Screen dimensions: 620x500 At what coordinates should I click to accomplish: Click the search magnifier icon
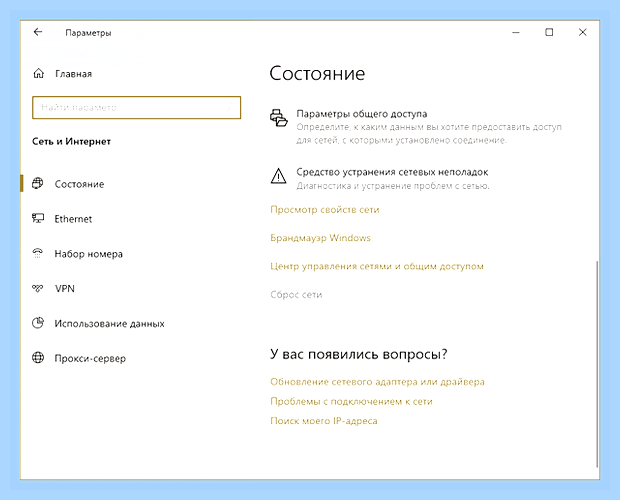tap(229, 107)
